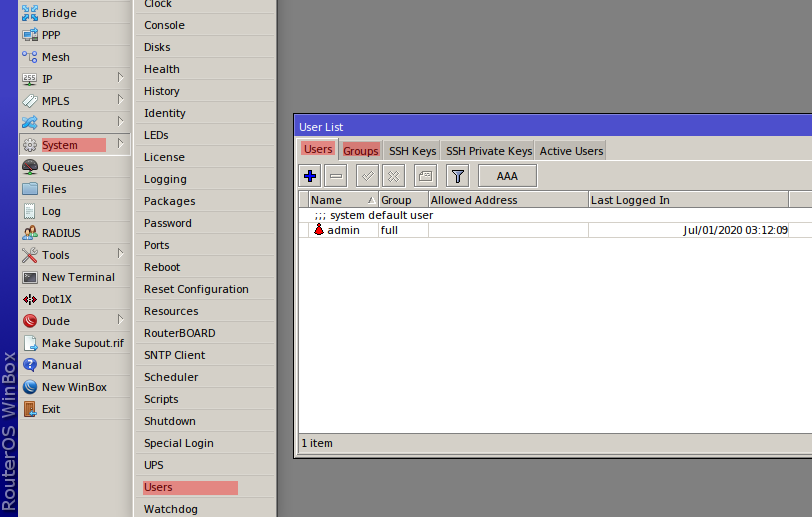Sort by the Name column header
812x517 pixels.
[x=343, y=200]
